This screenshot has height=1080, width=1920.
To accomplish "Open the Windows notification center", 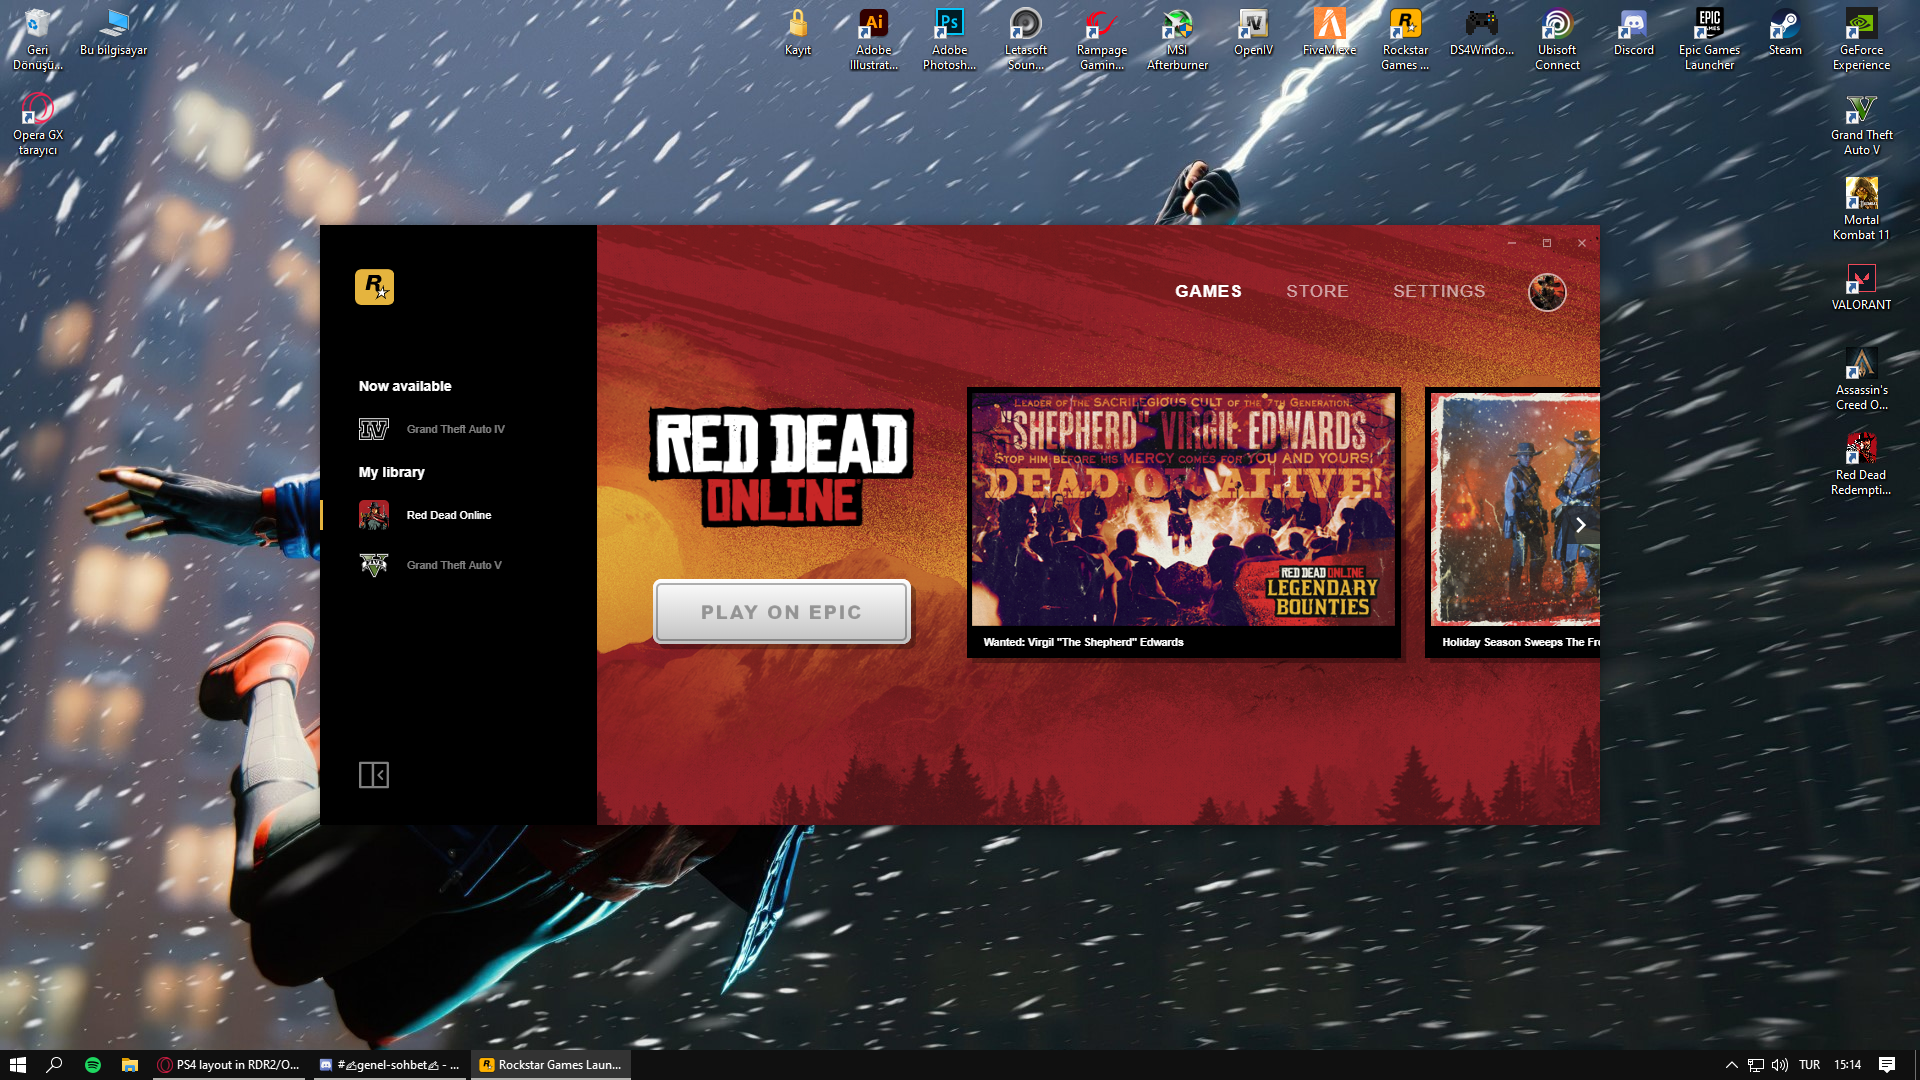I will tap(1887, 1065).
